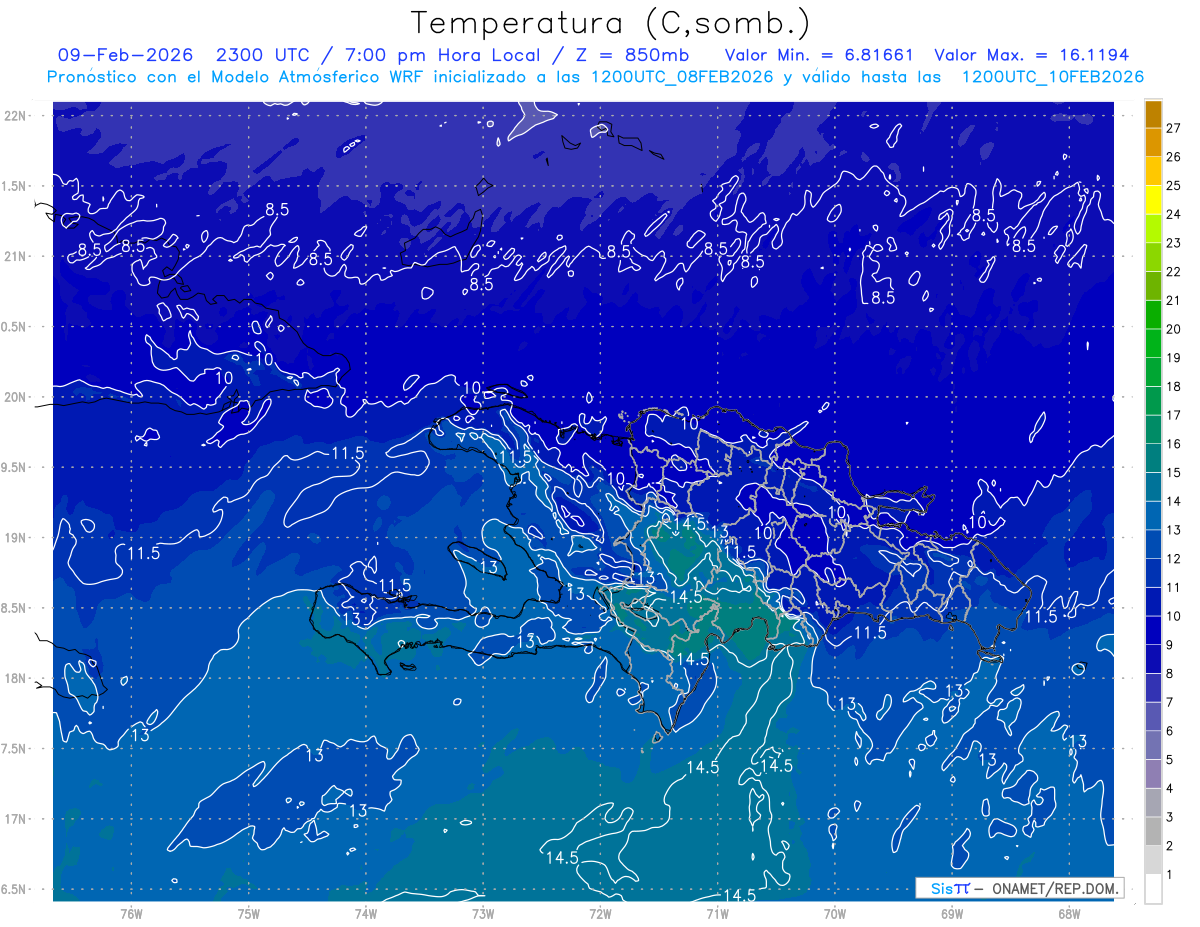This screenshot has width=1200, height=927.
Task: Click the "18N" latitude axis label
Action: click(16, 678)
